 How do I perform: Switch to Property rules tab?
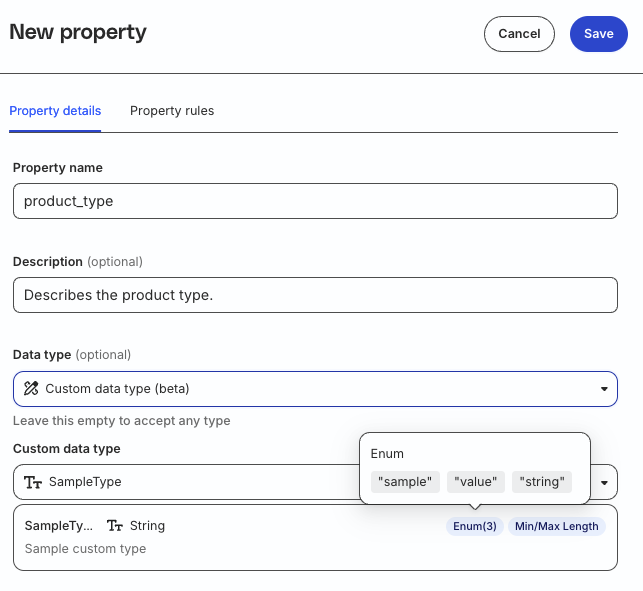[x=172, y=111]
